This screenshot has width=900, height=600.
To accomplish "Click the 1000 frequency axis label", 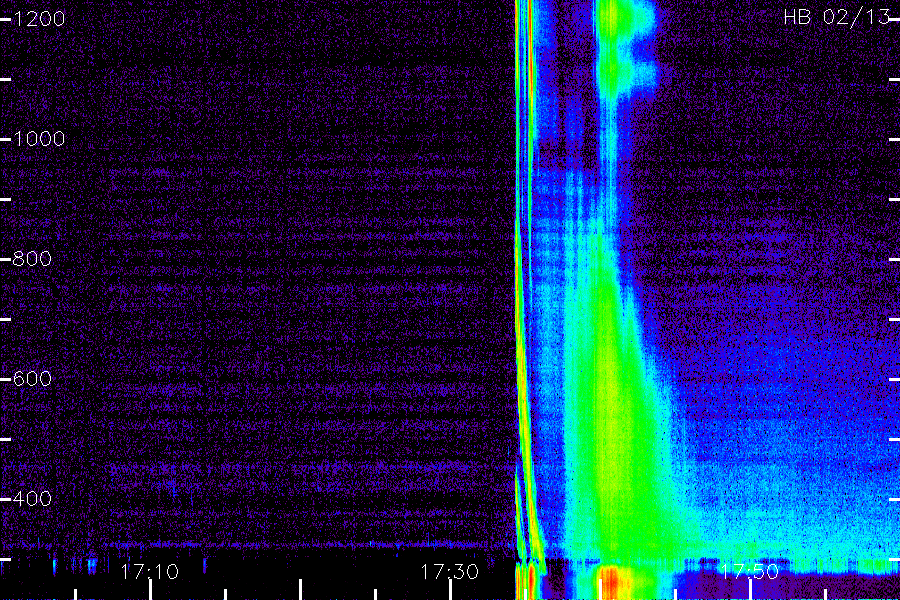I will 39,138.
